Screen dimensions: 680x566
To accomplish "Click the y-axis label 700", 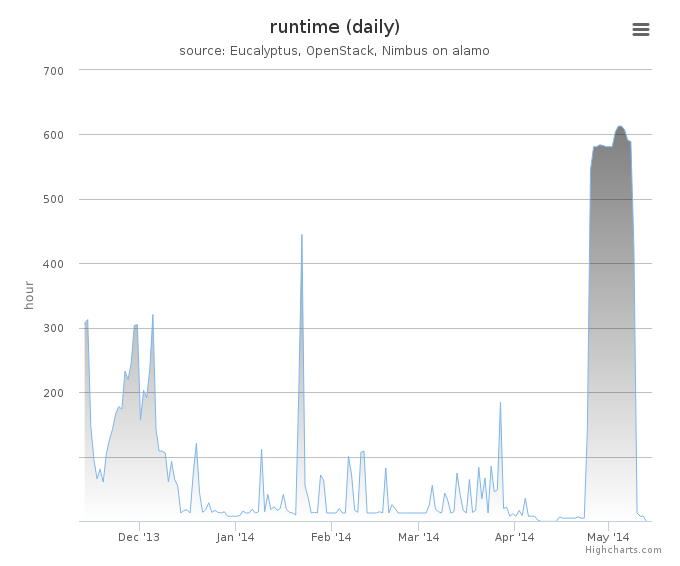I will (x=53, y=71).
